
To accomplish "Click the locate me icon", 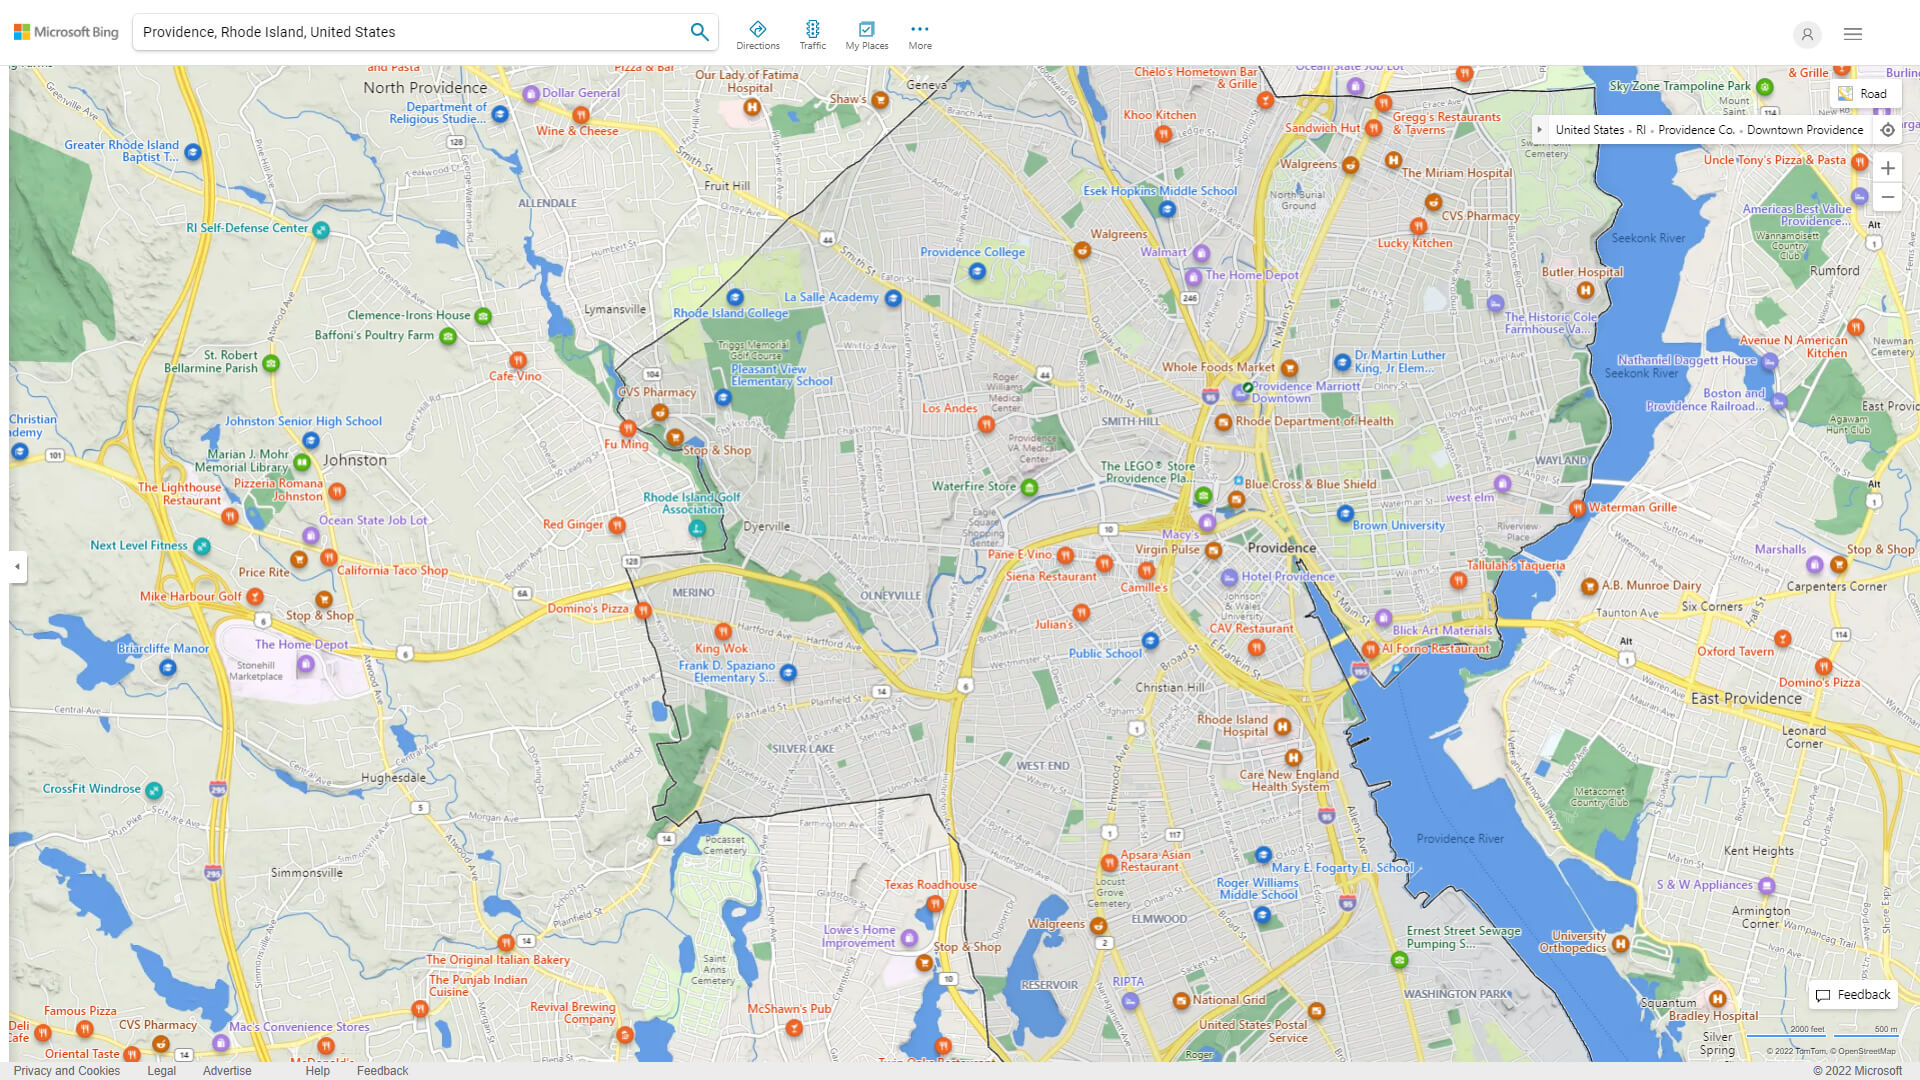I will 1887,130.
